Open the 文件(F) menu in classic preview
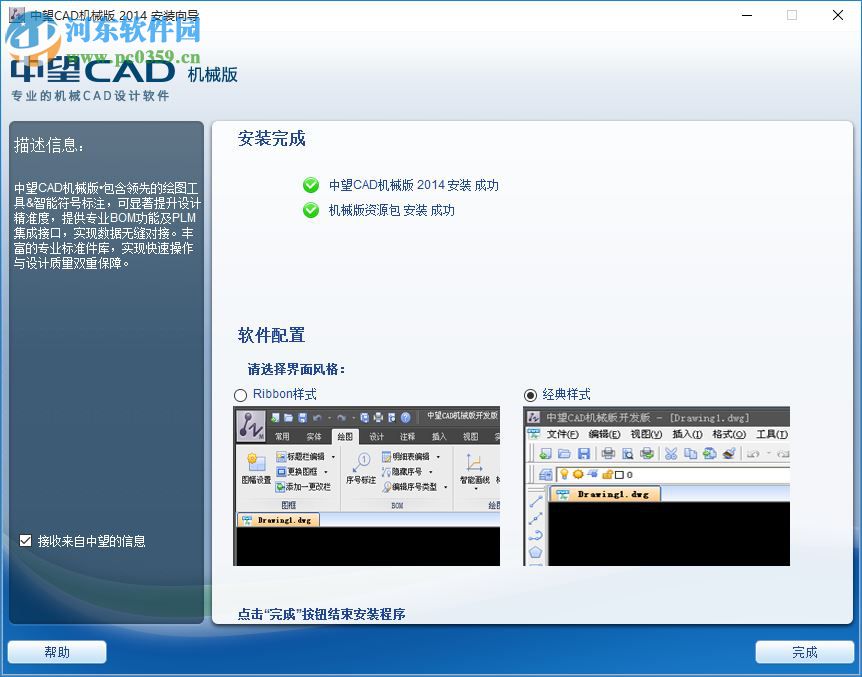 560,432
